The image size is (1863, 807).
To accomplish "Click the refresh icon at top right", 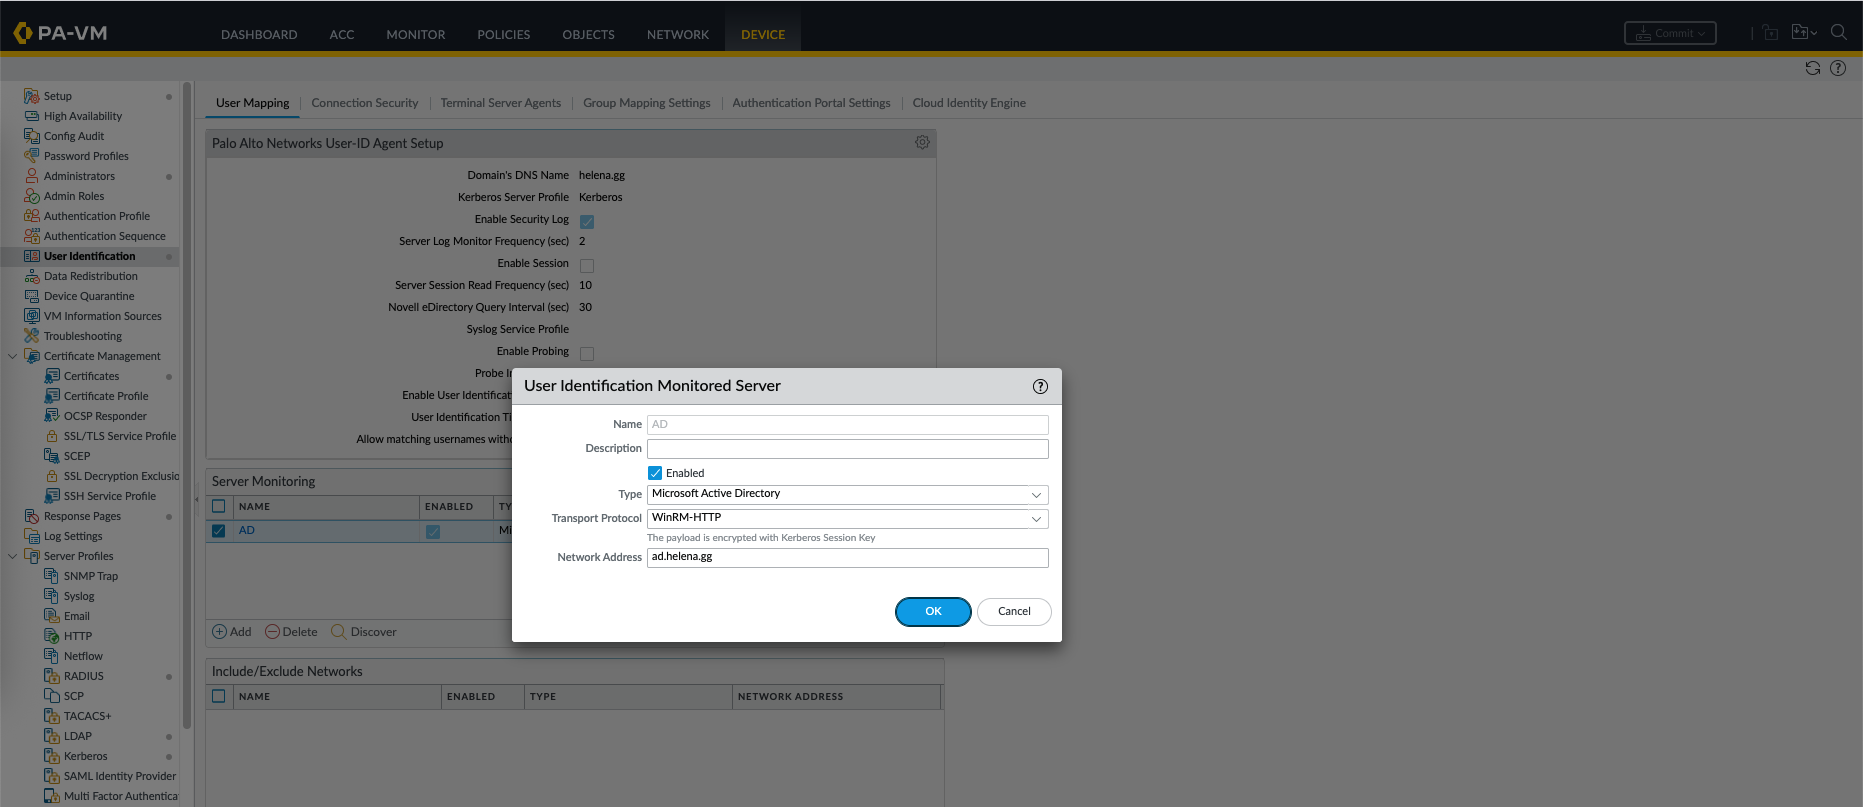I will click(1812, 68).
